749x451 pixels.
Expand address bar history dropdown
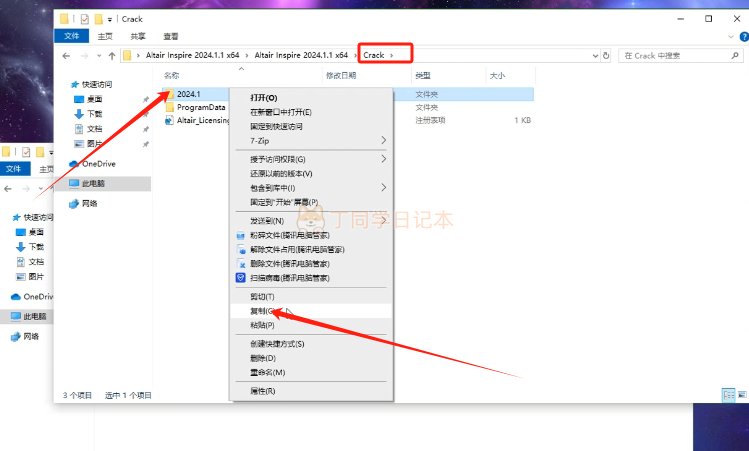595,56
